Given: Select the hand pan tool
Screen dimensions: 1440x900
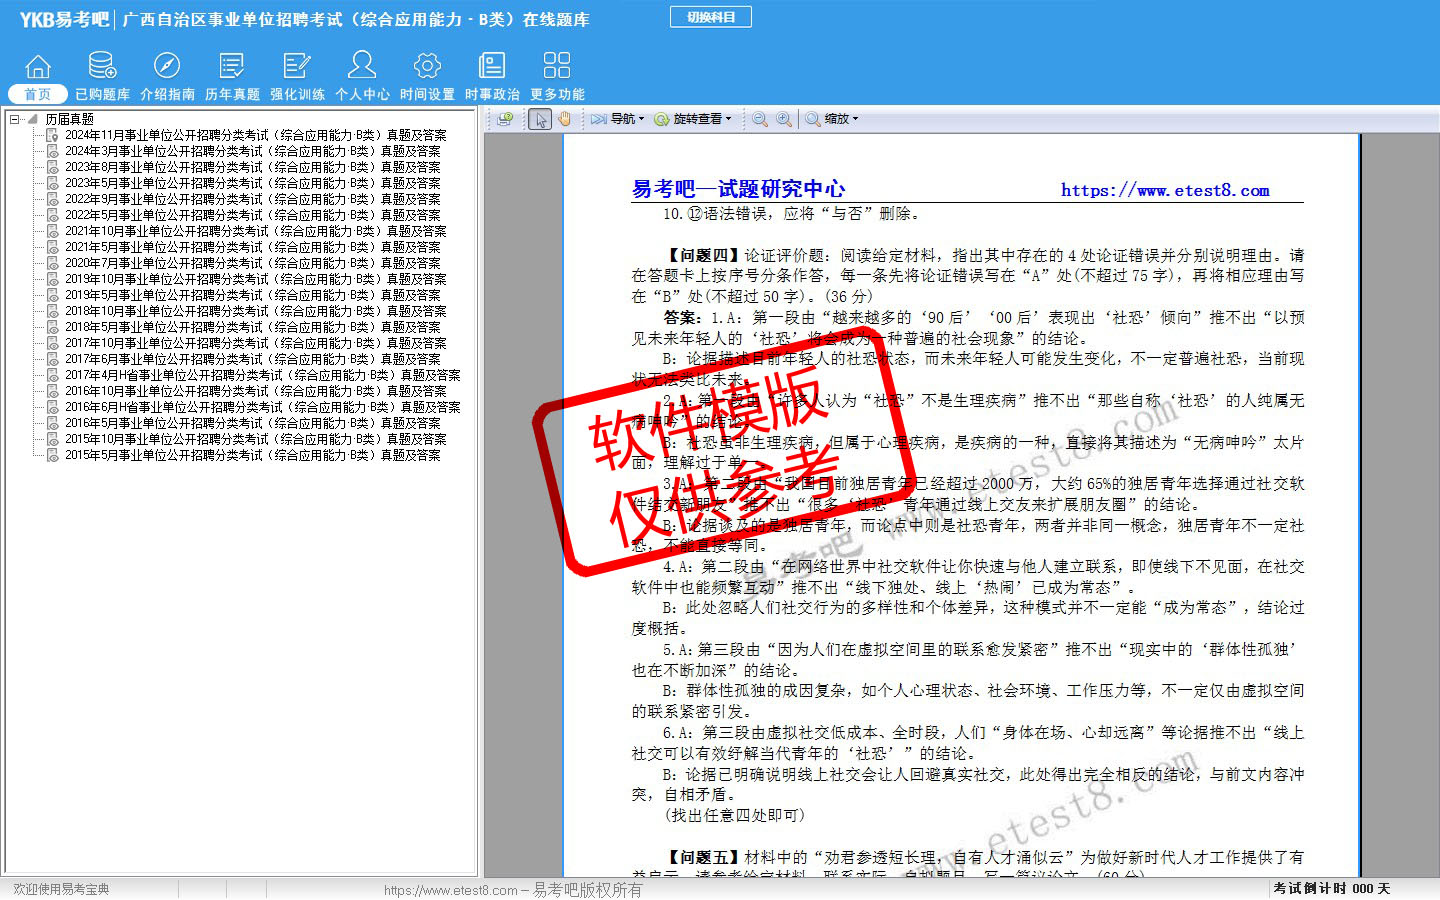Looking at the screenshot, I should pyautogui.click(x=565, y=119).
